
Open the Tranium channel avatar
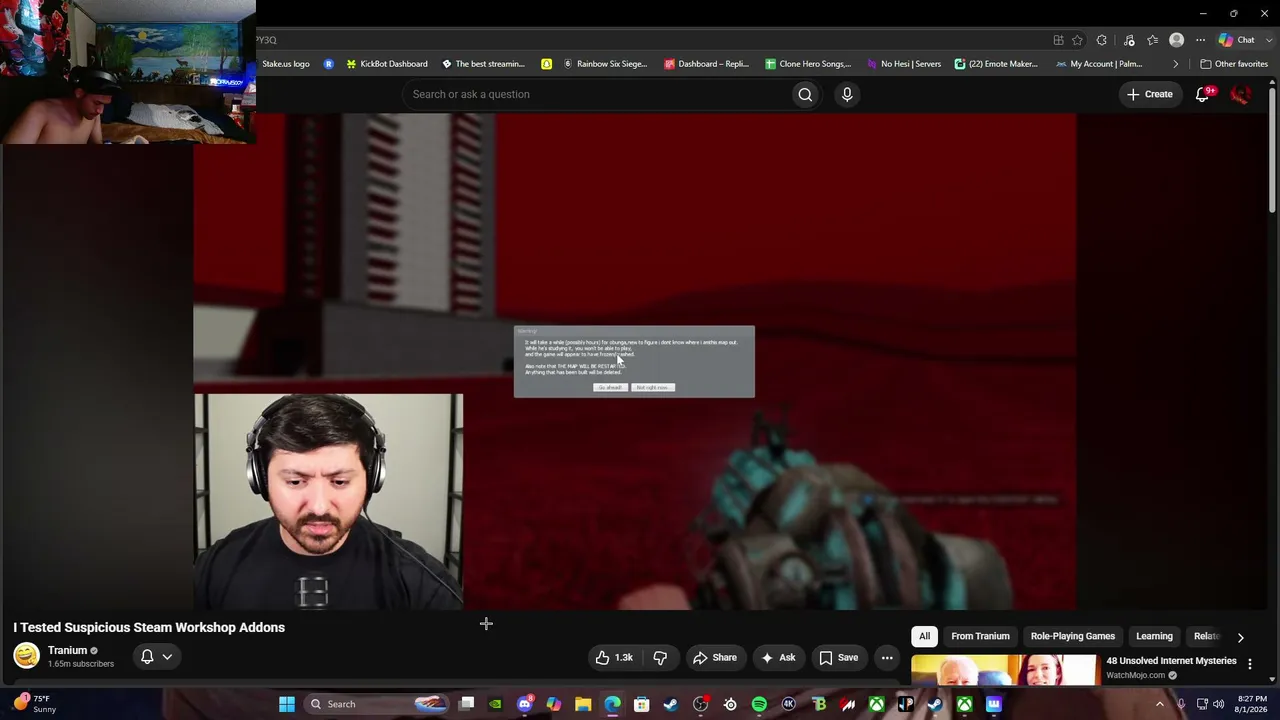pos(26,656)
